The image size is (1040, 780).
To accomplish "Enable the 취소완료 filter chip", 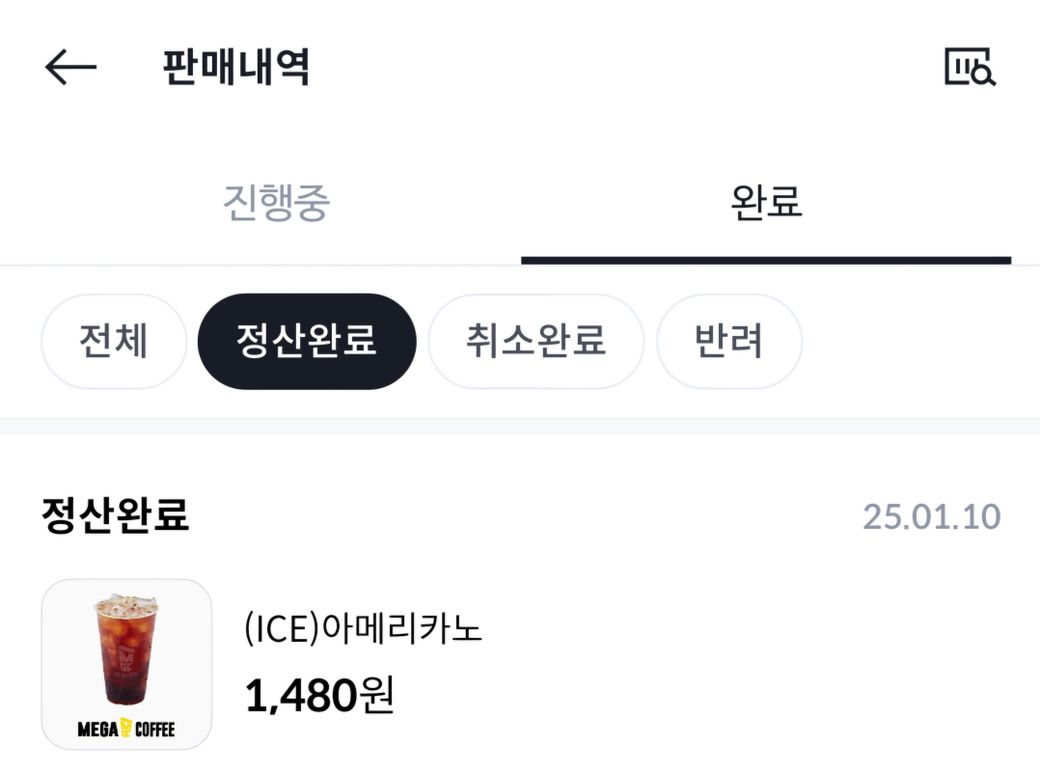I will (535, 341).
